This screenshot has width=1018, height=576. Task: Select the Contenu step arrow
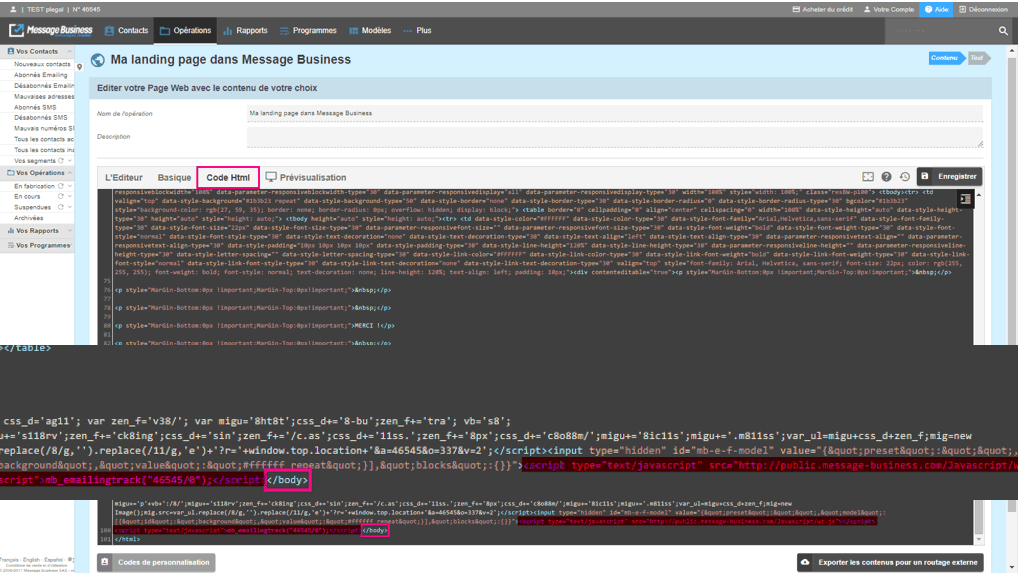[947, 58]
